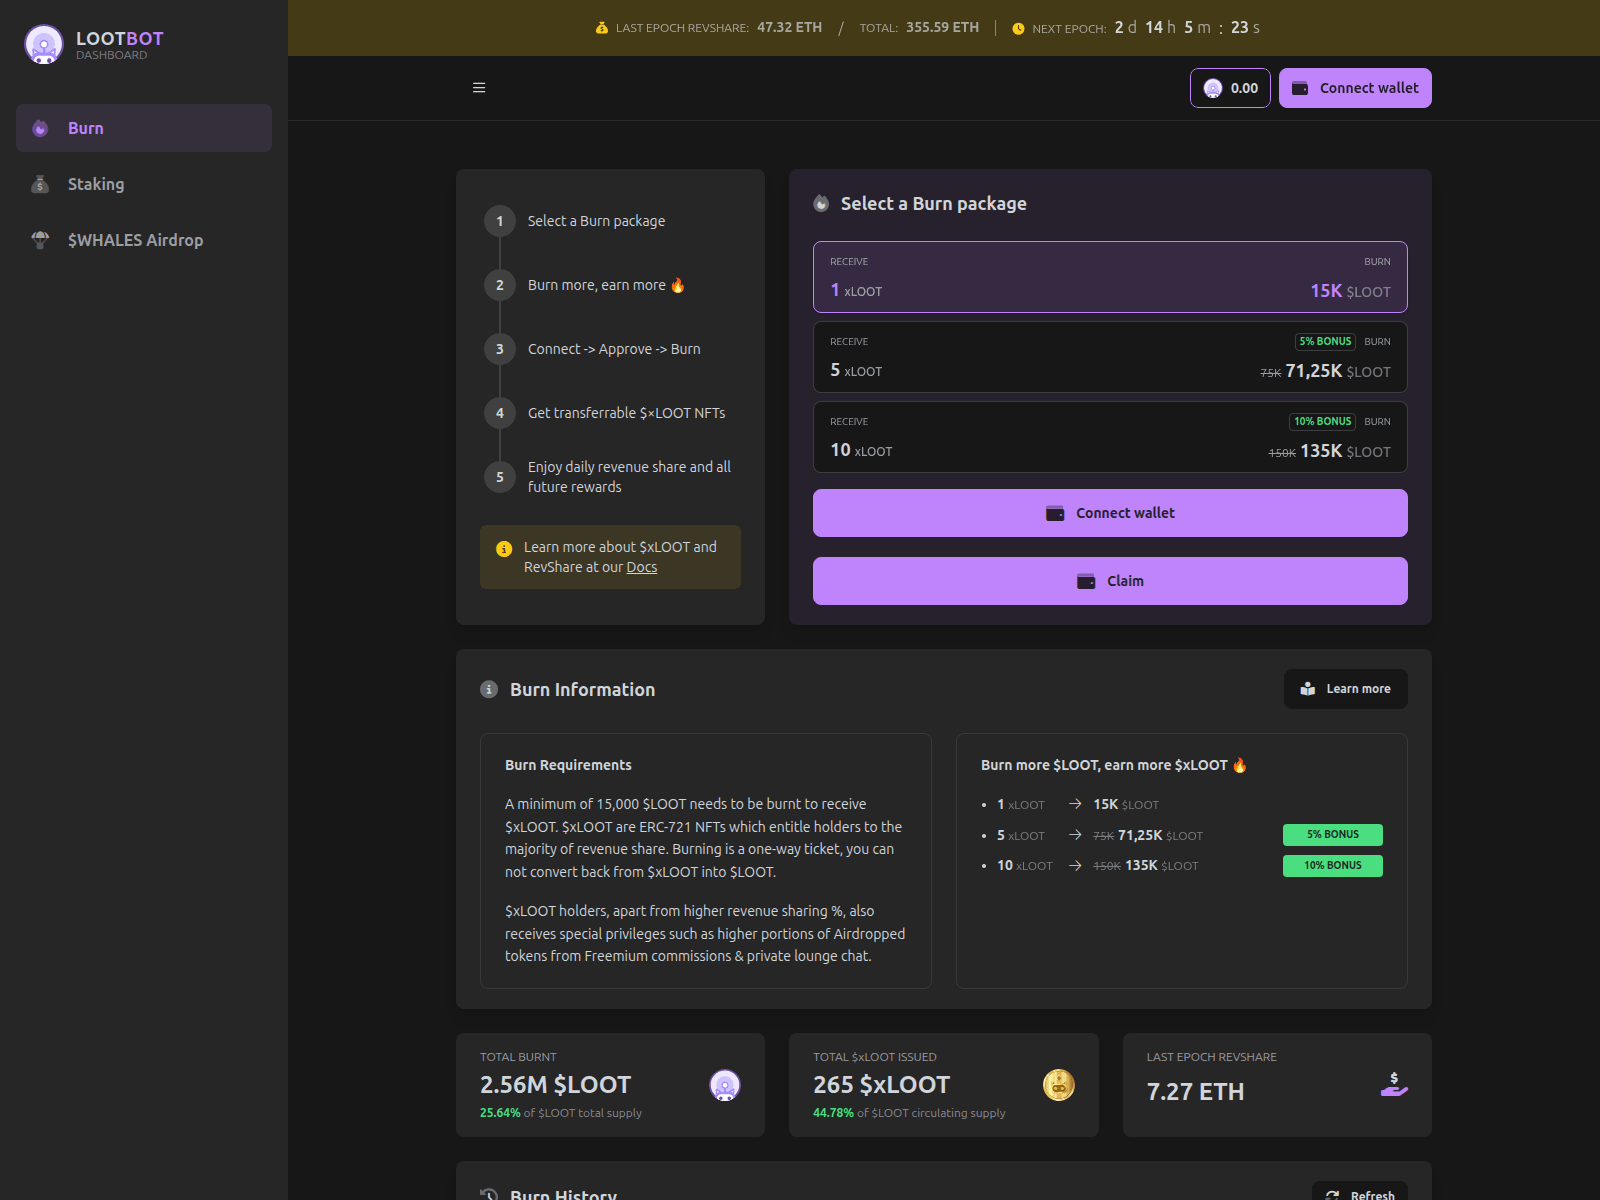Switch to the Staking section

pos(96,184)
